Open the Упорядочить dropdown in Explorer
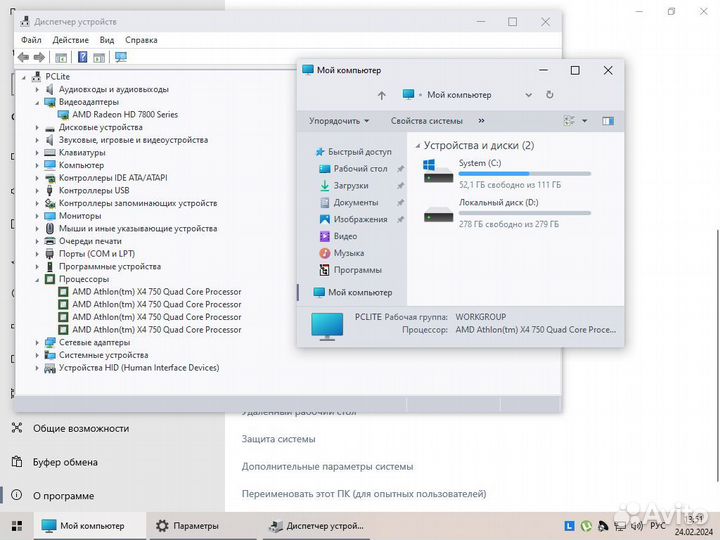 pos(339,121)
